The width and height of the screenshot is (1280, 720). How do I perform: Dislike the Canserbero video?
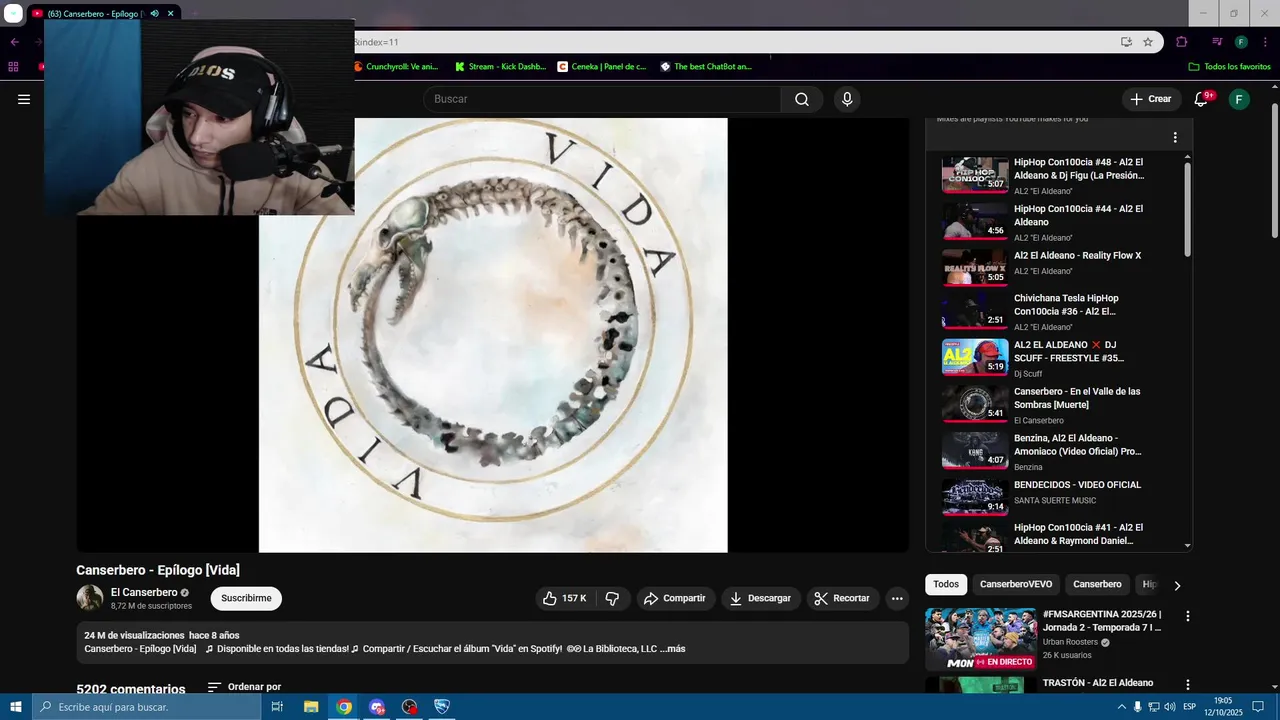tap(612, 598)
